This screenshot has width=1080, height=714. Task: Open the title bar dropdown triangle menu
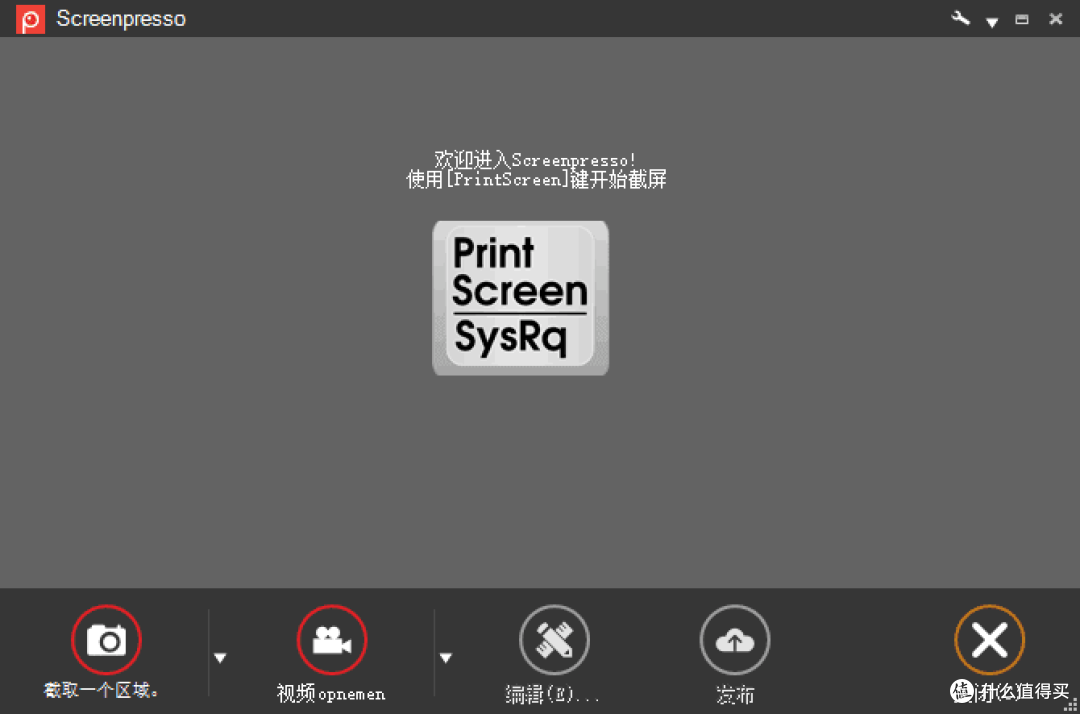[x=992, y=22]
